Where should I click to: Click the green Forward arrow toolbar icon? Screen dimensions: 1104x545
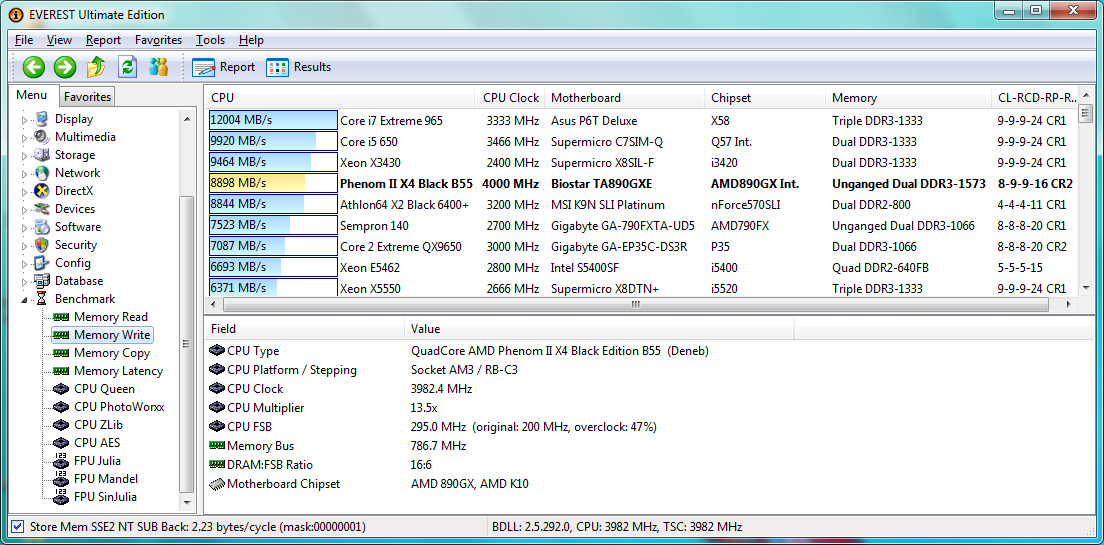(x=65, y=67)
